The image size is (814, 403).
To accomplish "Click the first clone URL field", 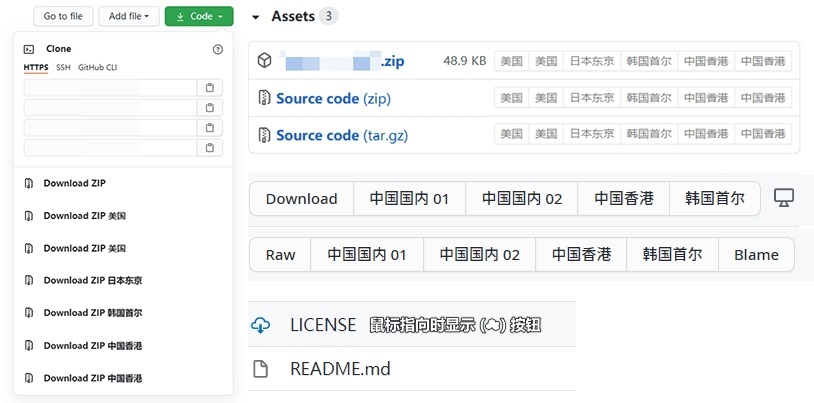I will click(109, 88).
